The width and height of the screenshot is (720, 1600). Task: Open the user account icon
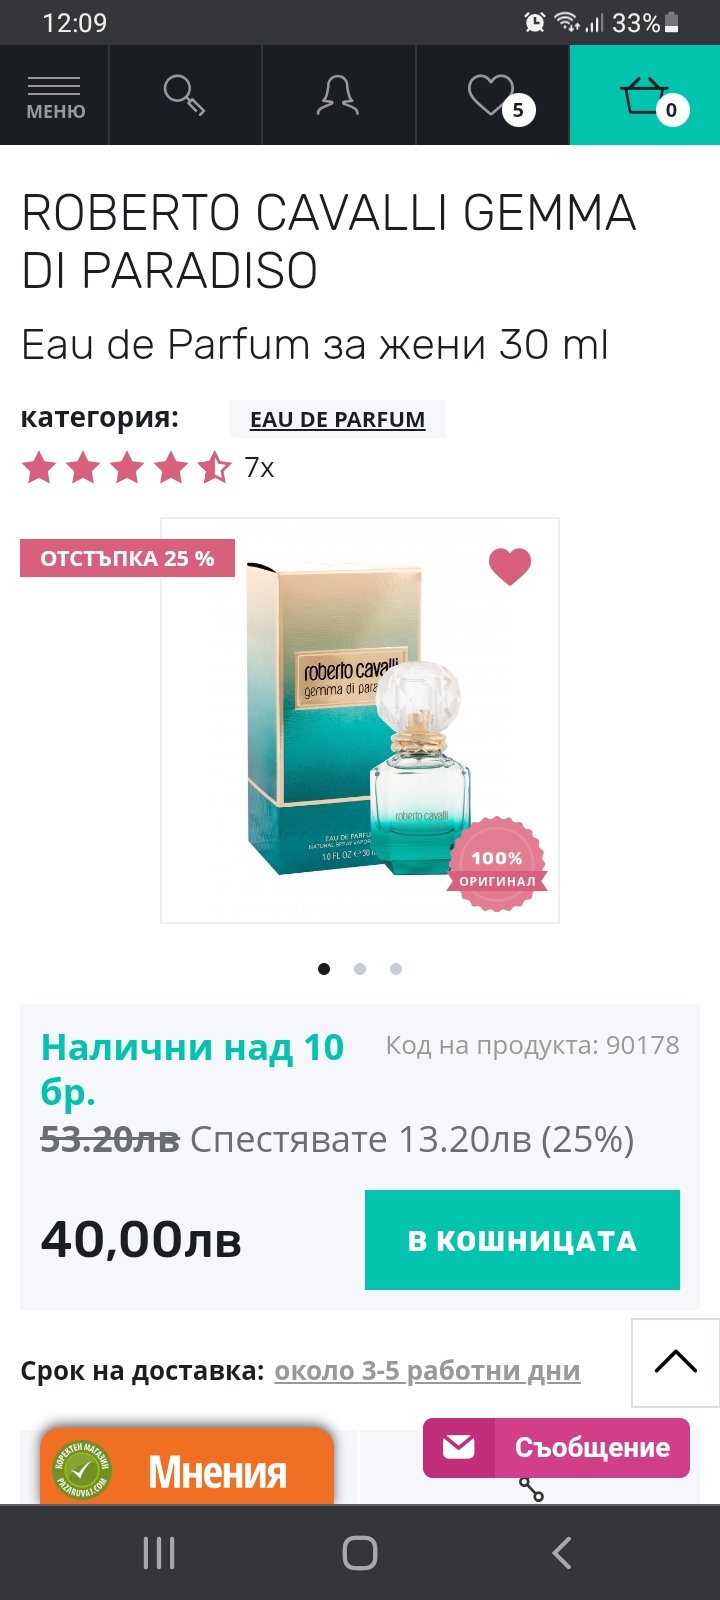(338, 96)
